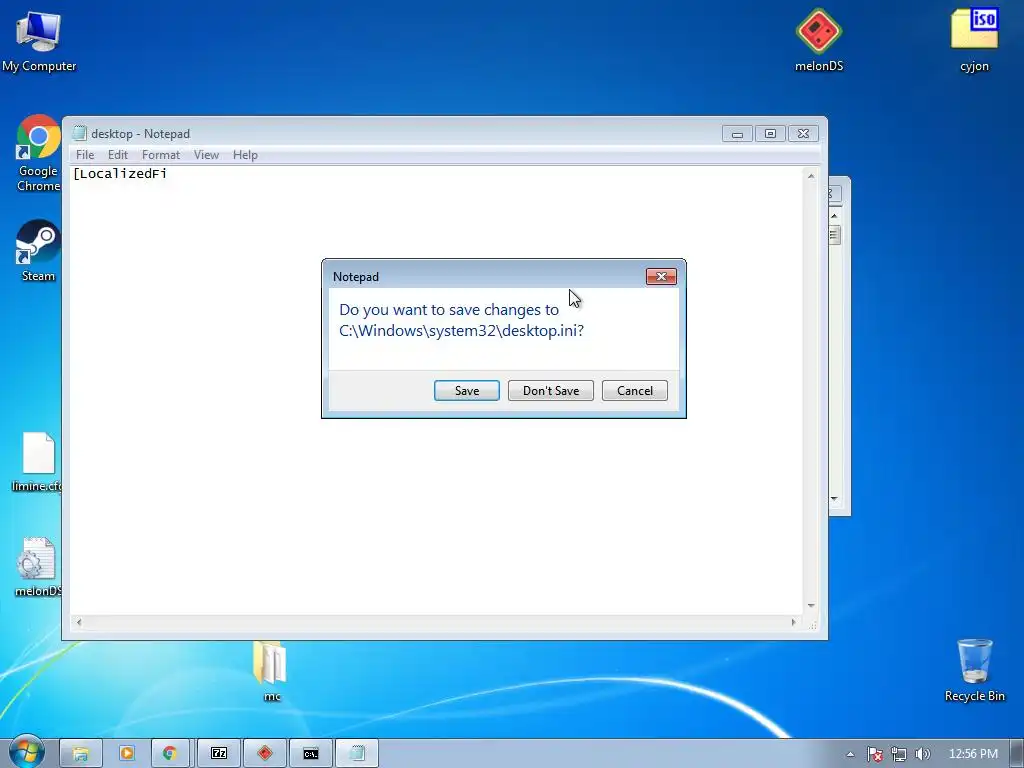Click the [LocalizedFi text in the editor

tap(120, 174)
